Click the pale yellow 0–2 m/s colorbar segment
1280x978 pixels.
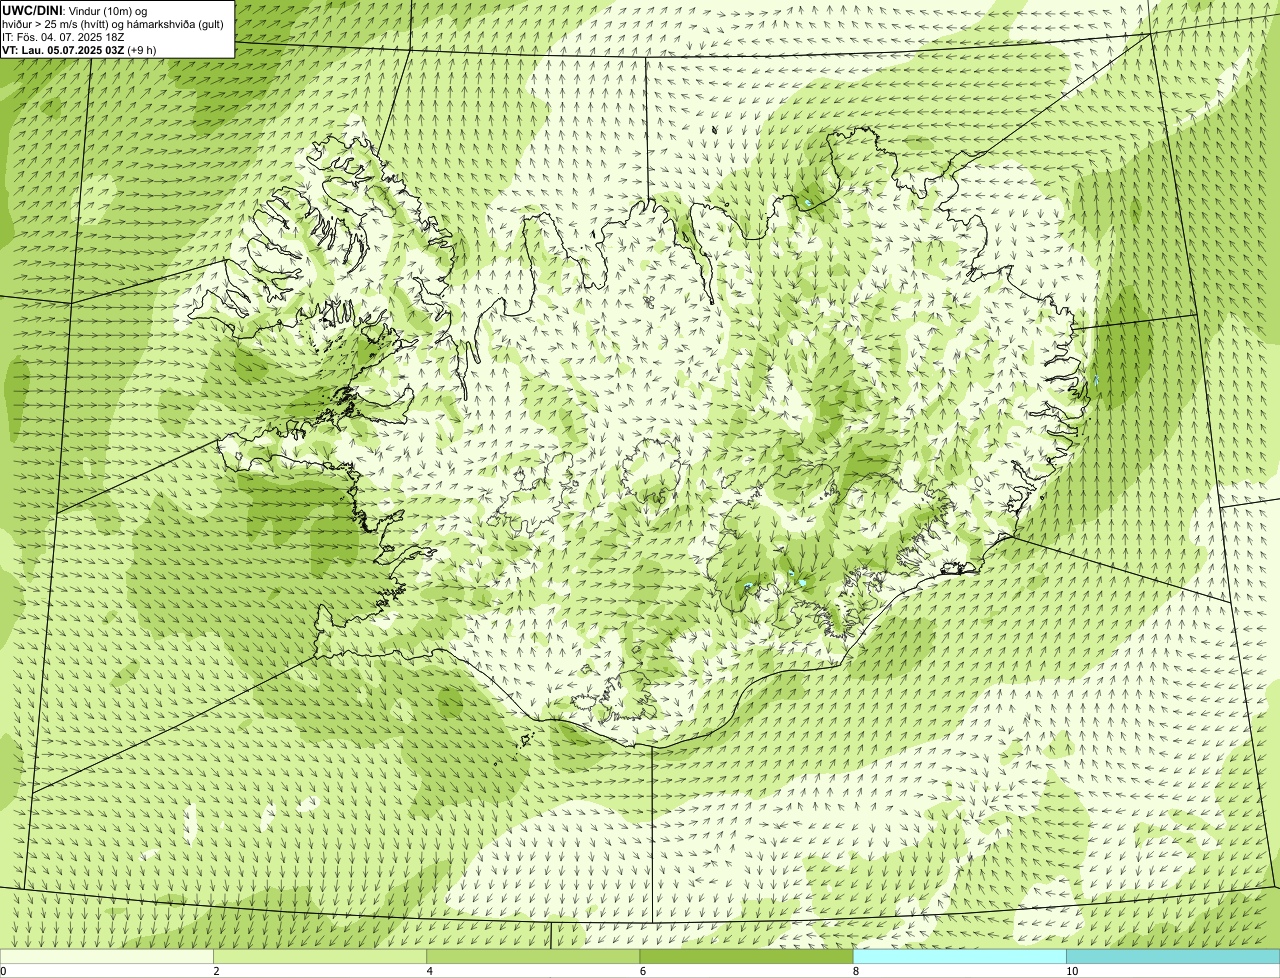pos(106,956)
